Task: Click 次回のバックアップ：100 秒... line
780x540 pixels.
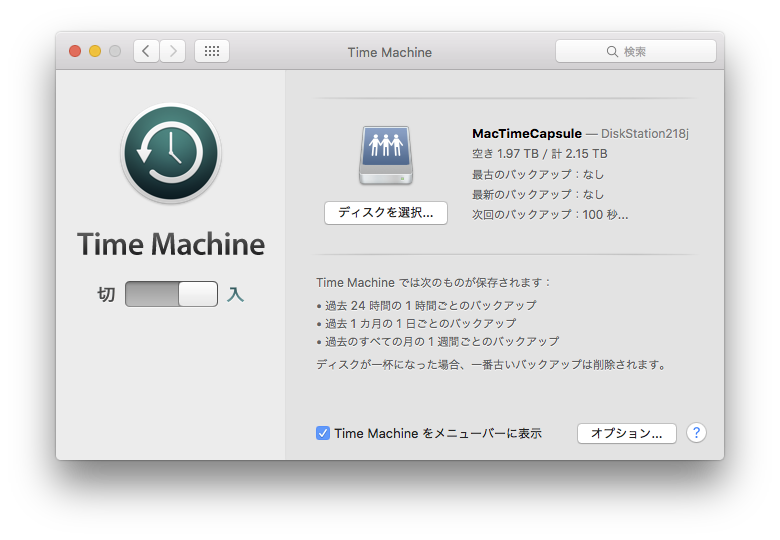Action: (x=550, y=215)
